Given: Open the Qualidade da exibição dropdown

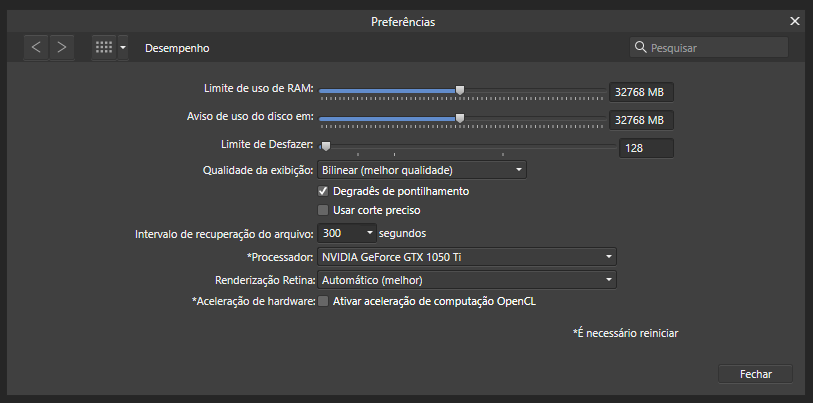Looking at the screenshot, I should [x=422, y=170].
